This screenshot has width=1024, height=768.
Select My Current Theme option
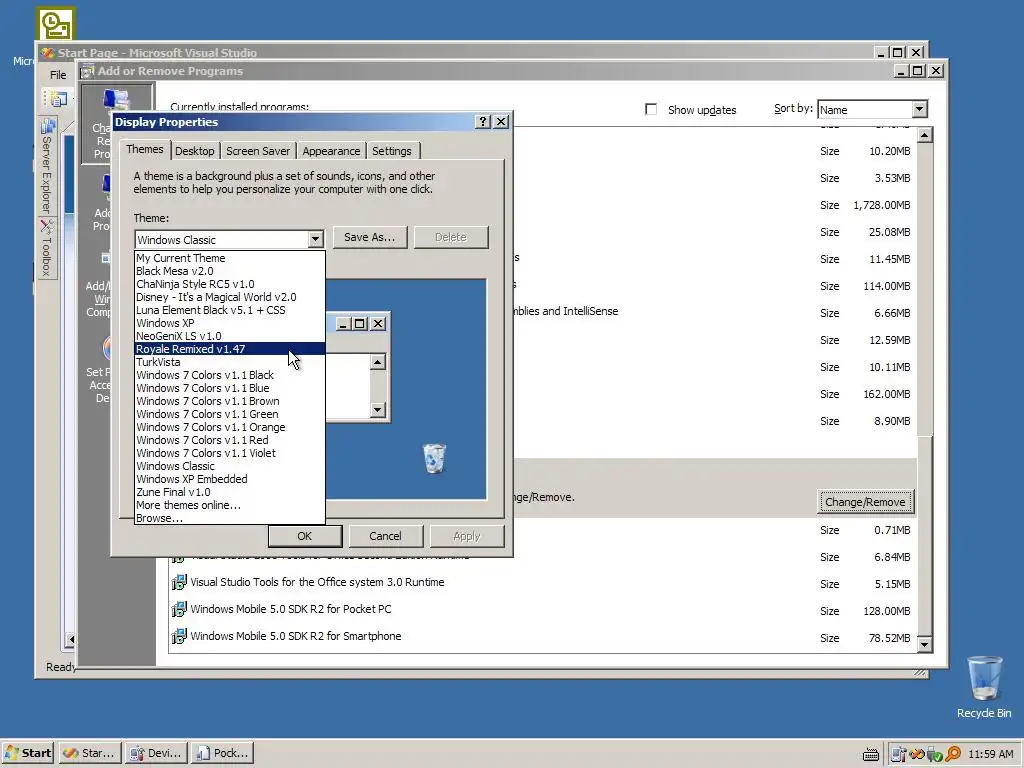pyautogui.click(x=229, y=258)
